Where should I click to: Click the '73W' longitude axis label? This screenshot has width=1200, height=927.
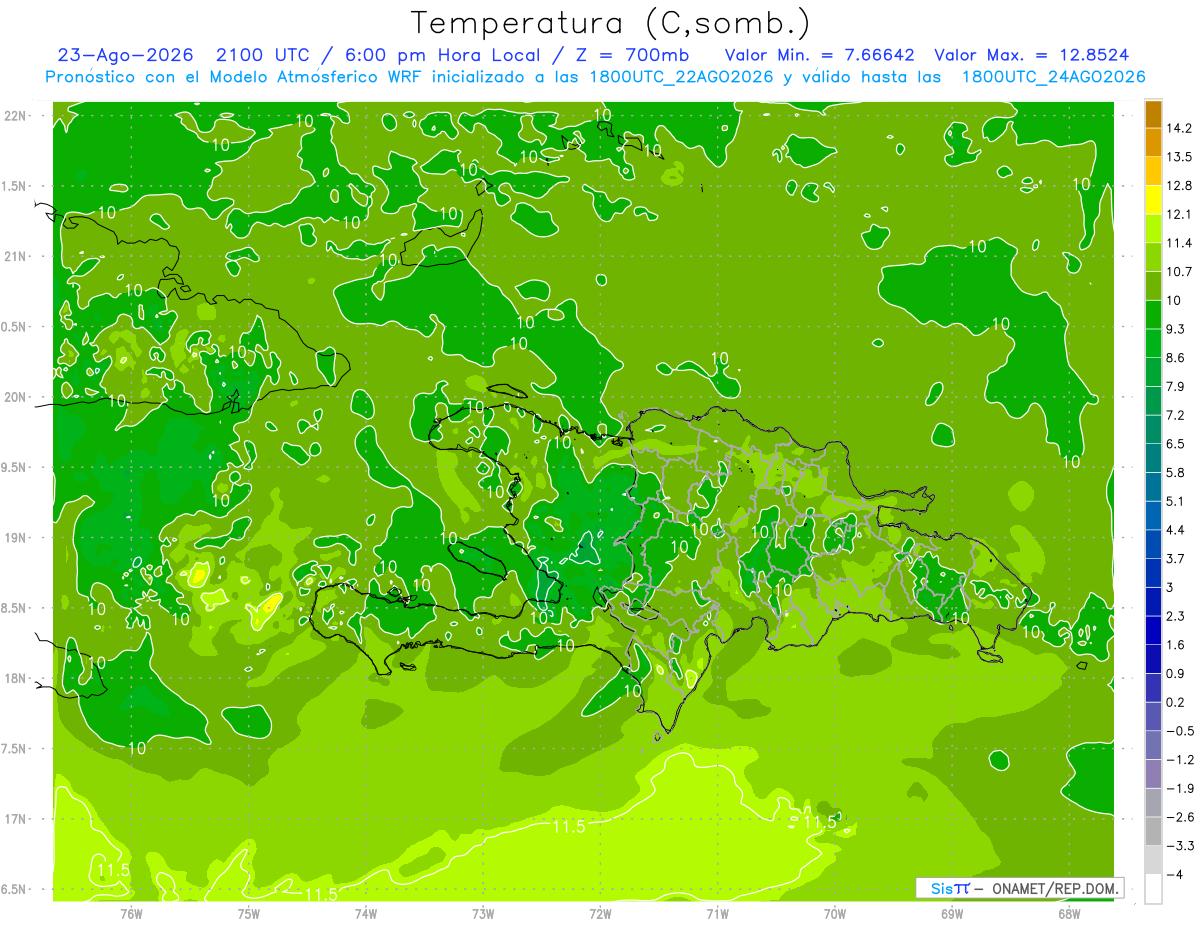[x=483, y=913]
